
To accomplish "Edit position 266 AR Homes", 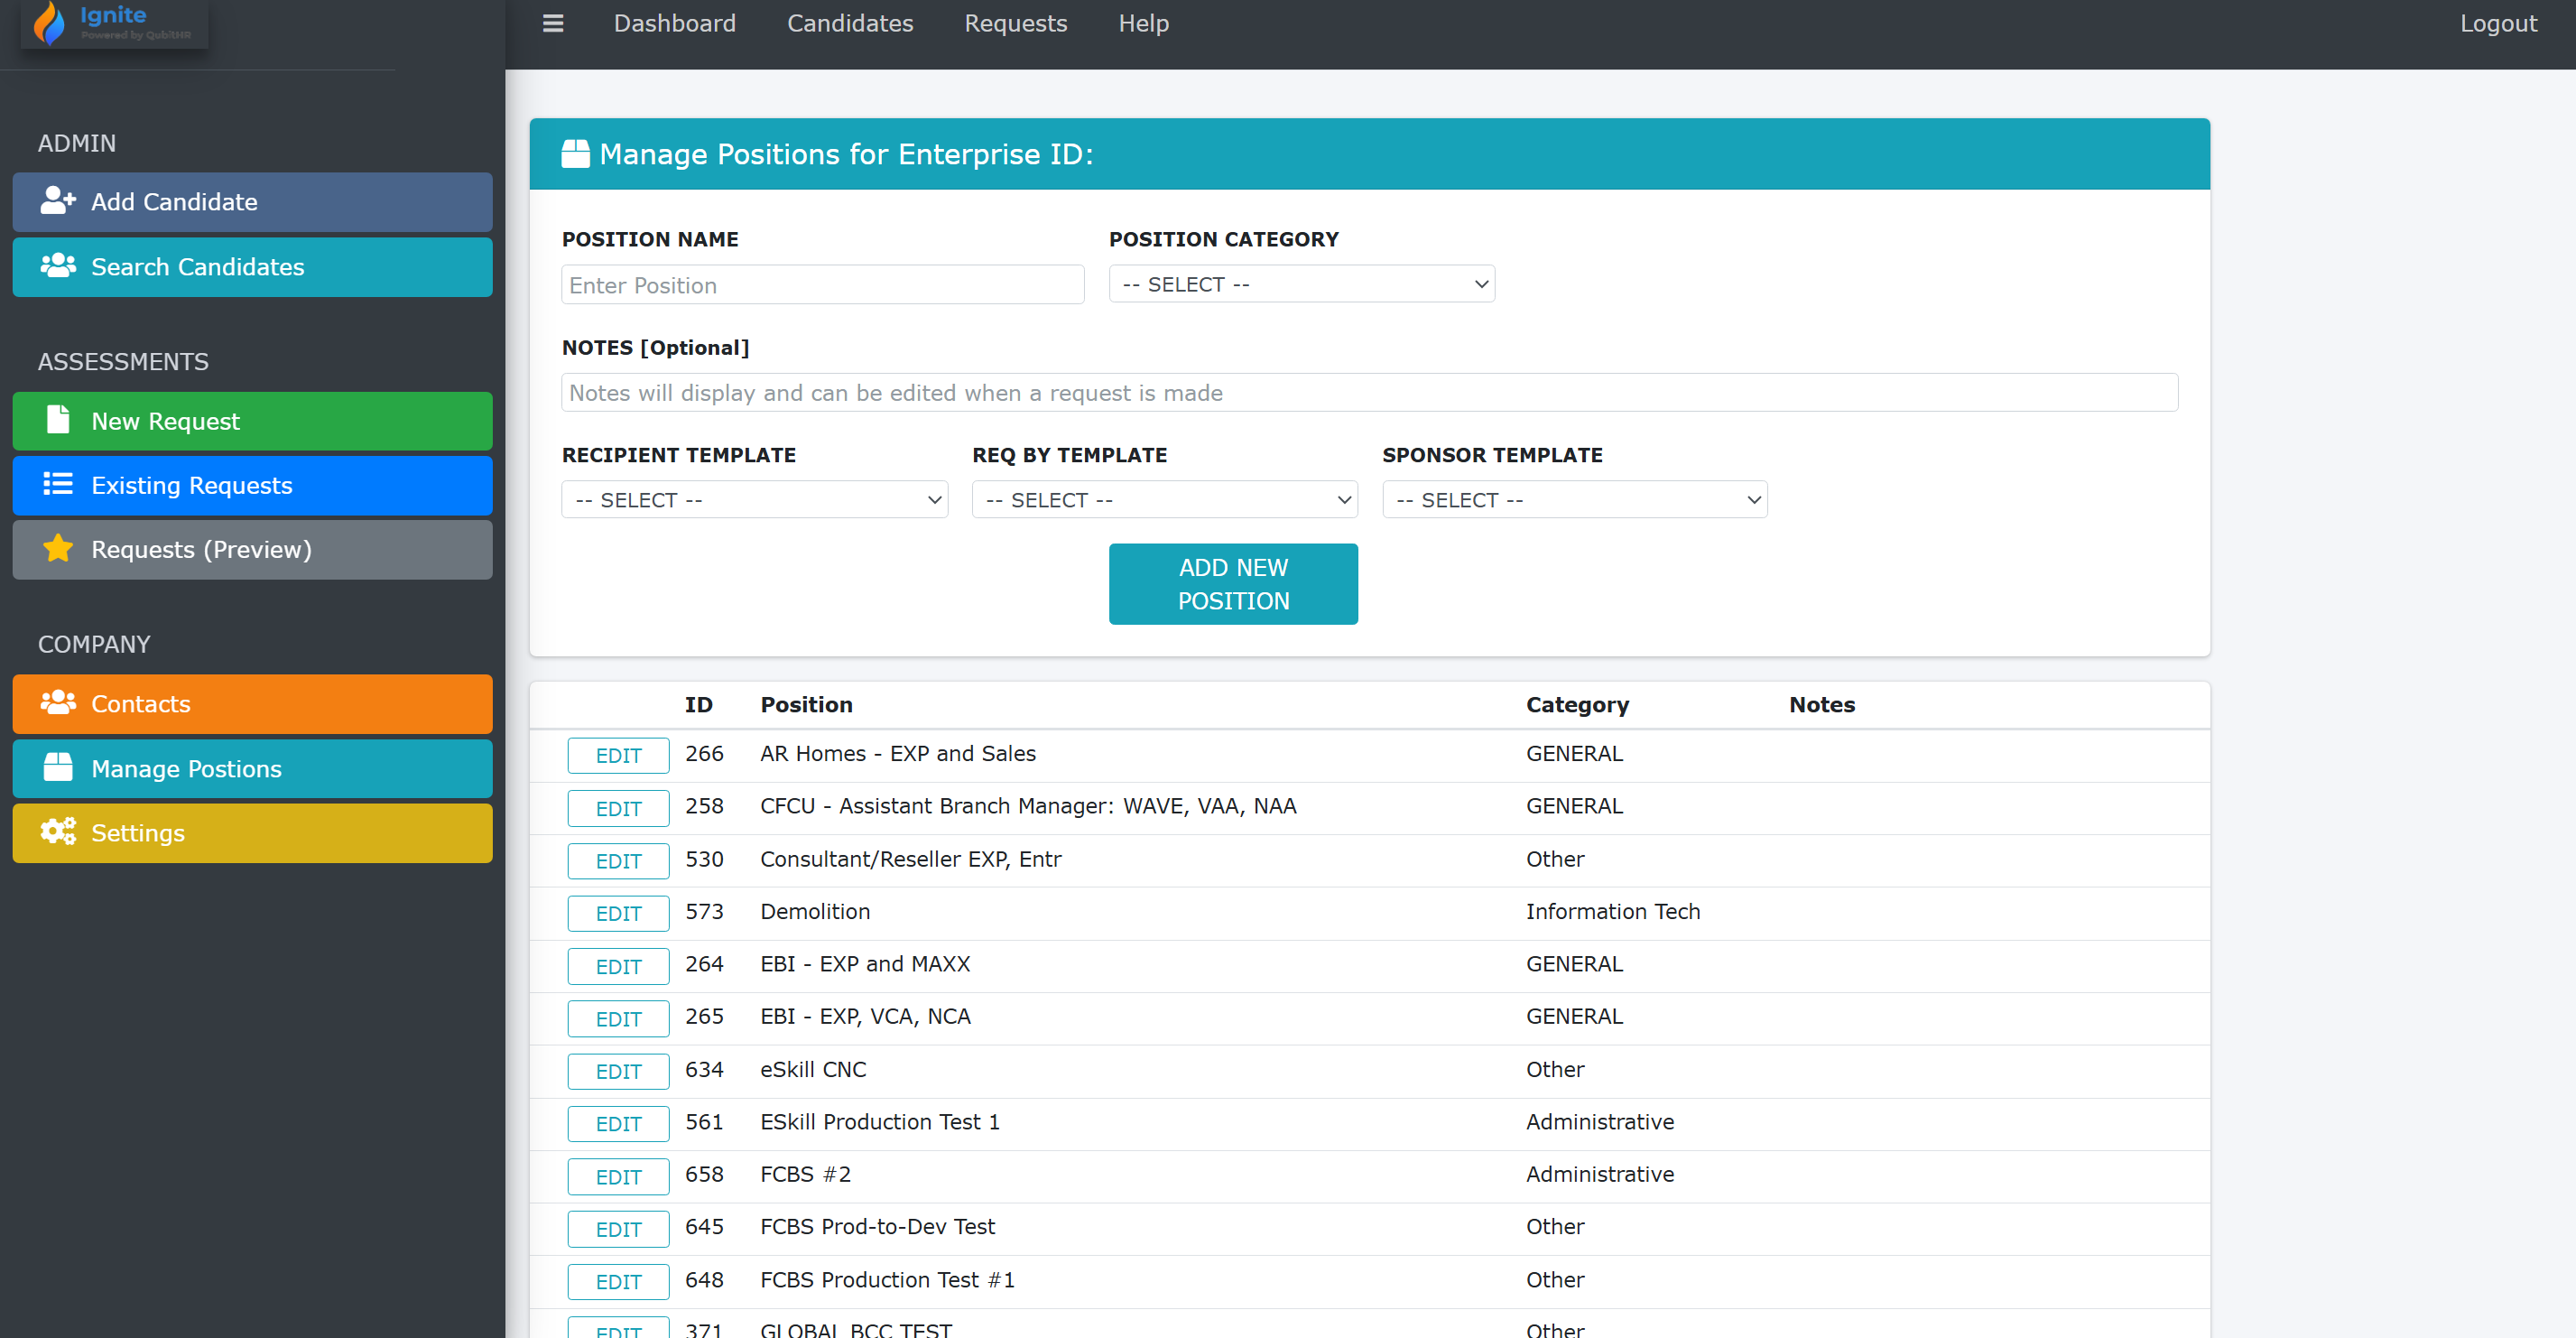I will [x=618, y=755].
